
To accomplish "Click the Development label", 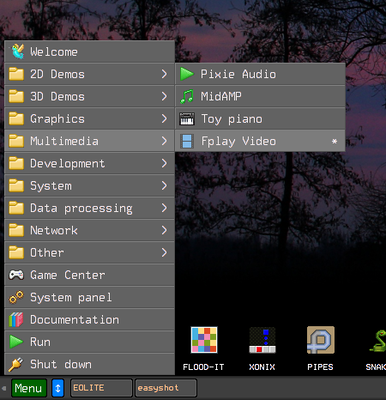I will tap(68, 164).
